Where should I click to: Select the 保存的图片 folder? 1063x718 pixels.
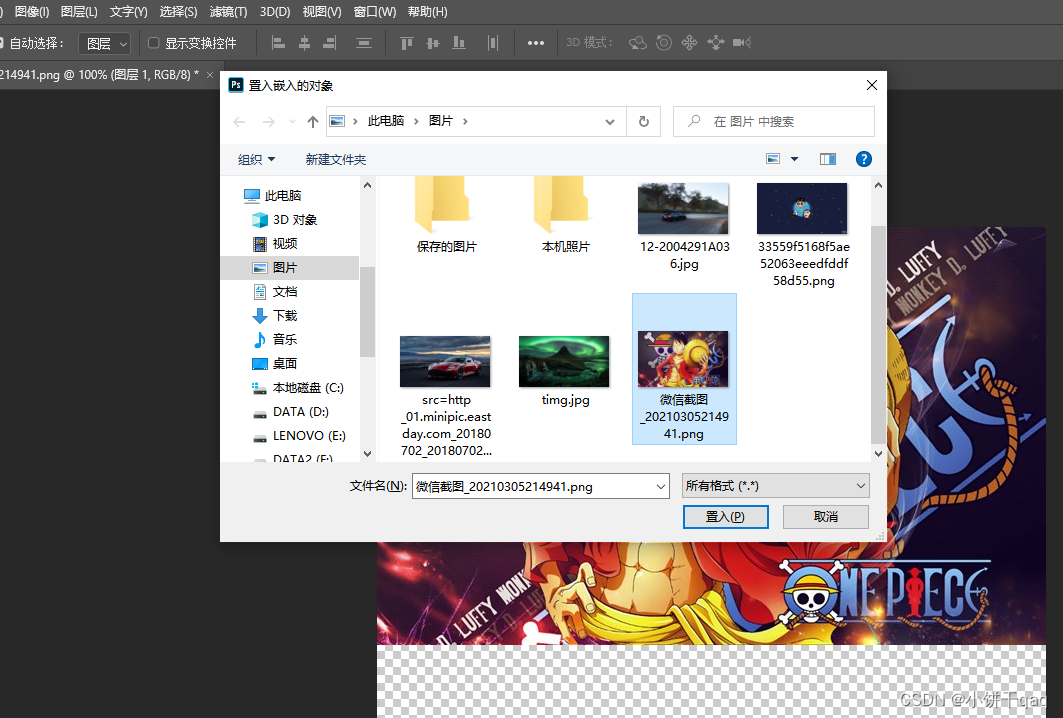(x=446, y=214)
